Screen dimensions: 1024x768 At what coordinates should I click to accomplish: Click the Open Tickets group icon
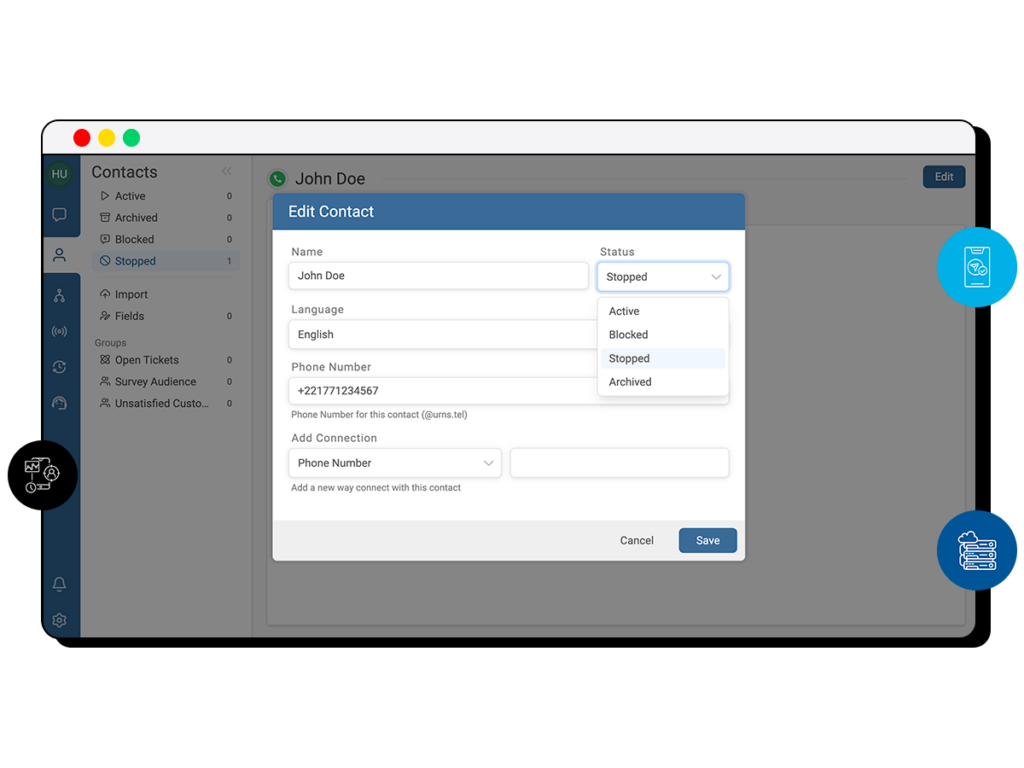104,359
